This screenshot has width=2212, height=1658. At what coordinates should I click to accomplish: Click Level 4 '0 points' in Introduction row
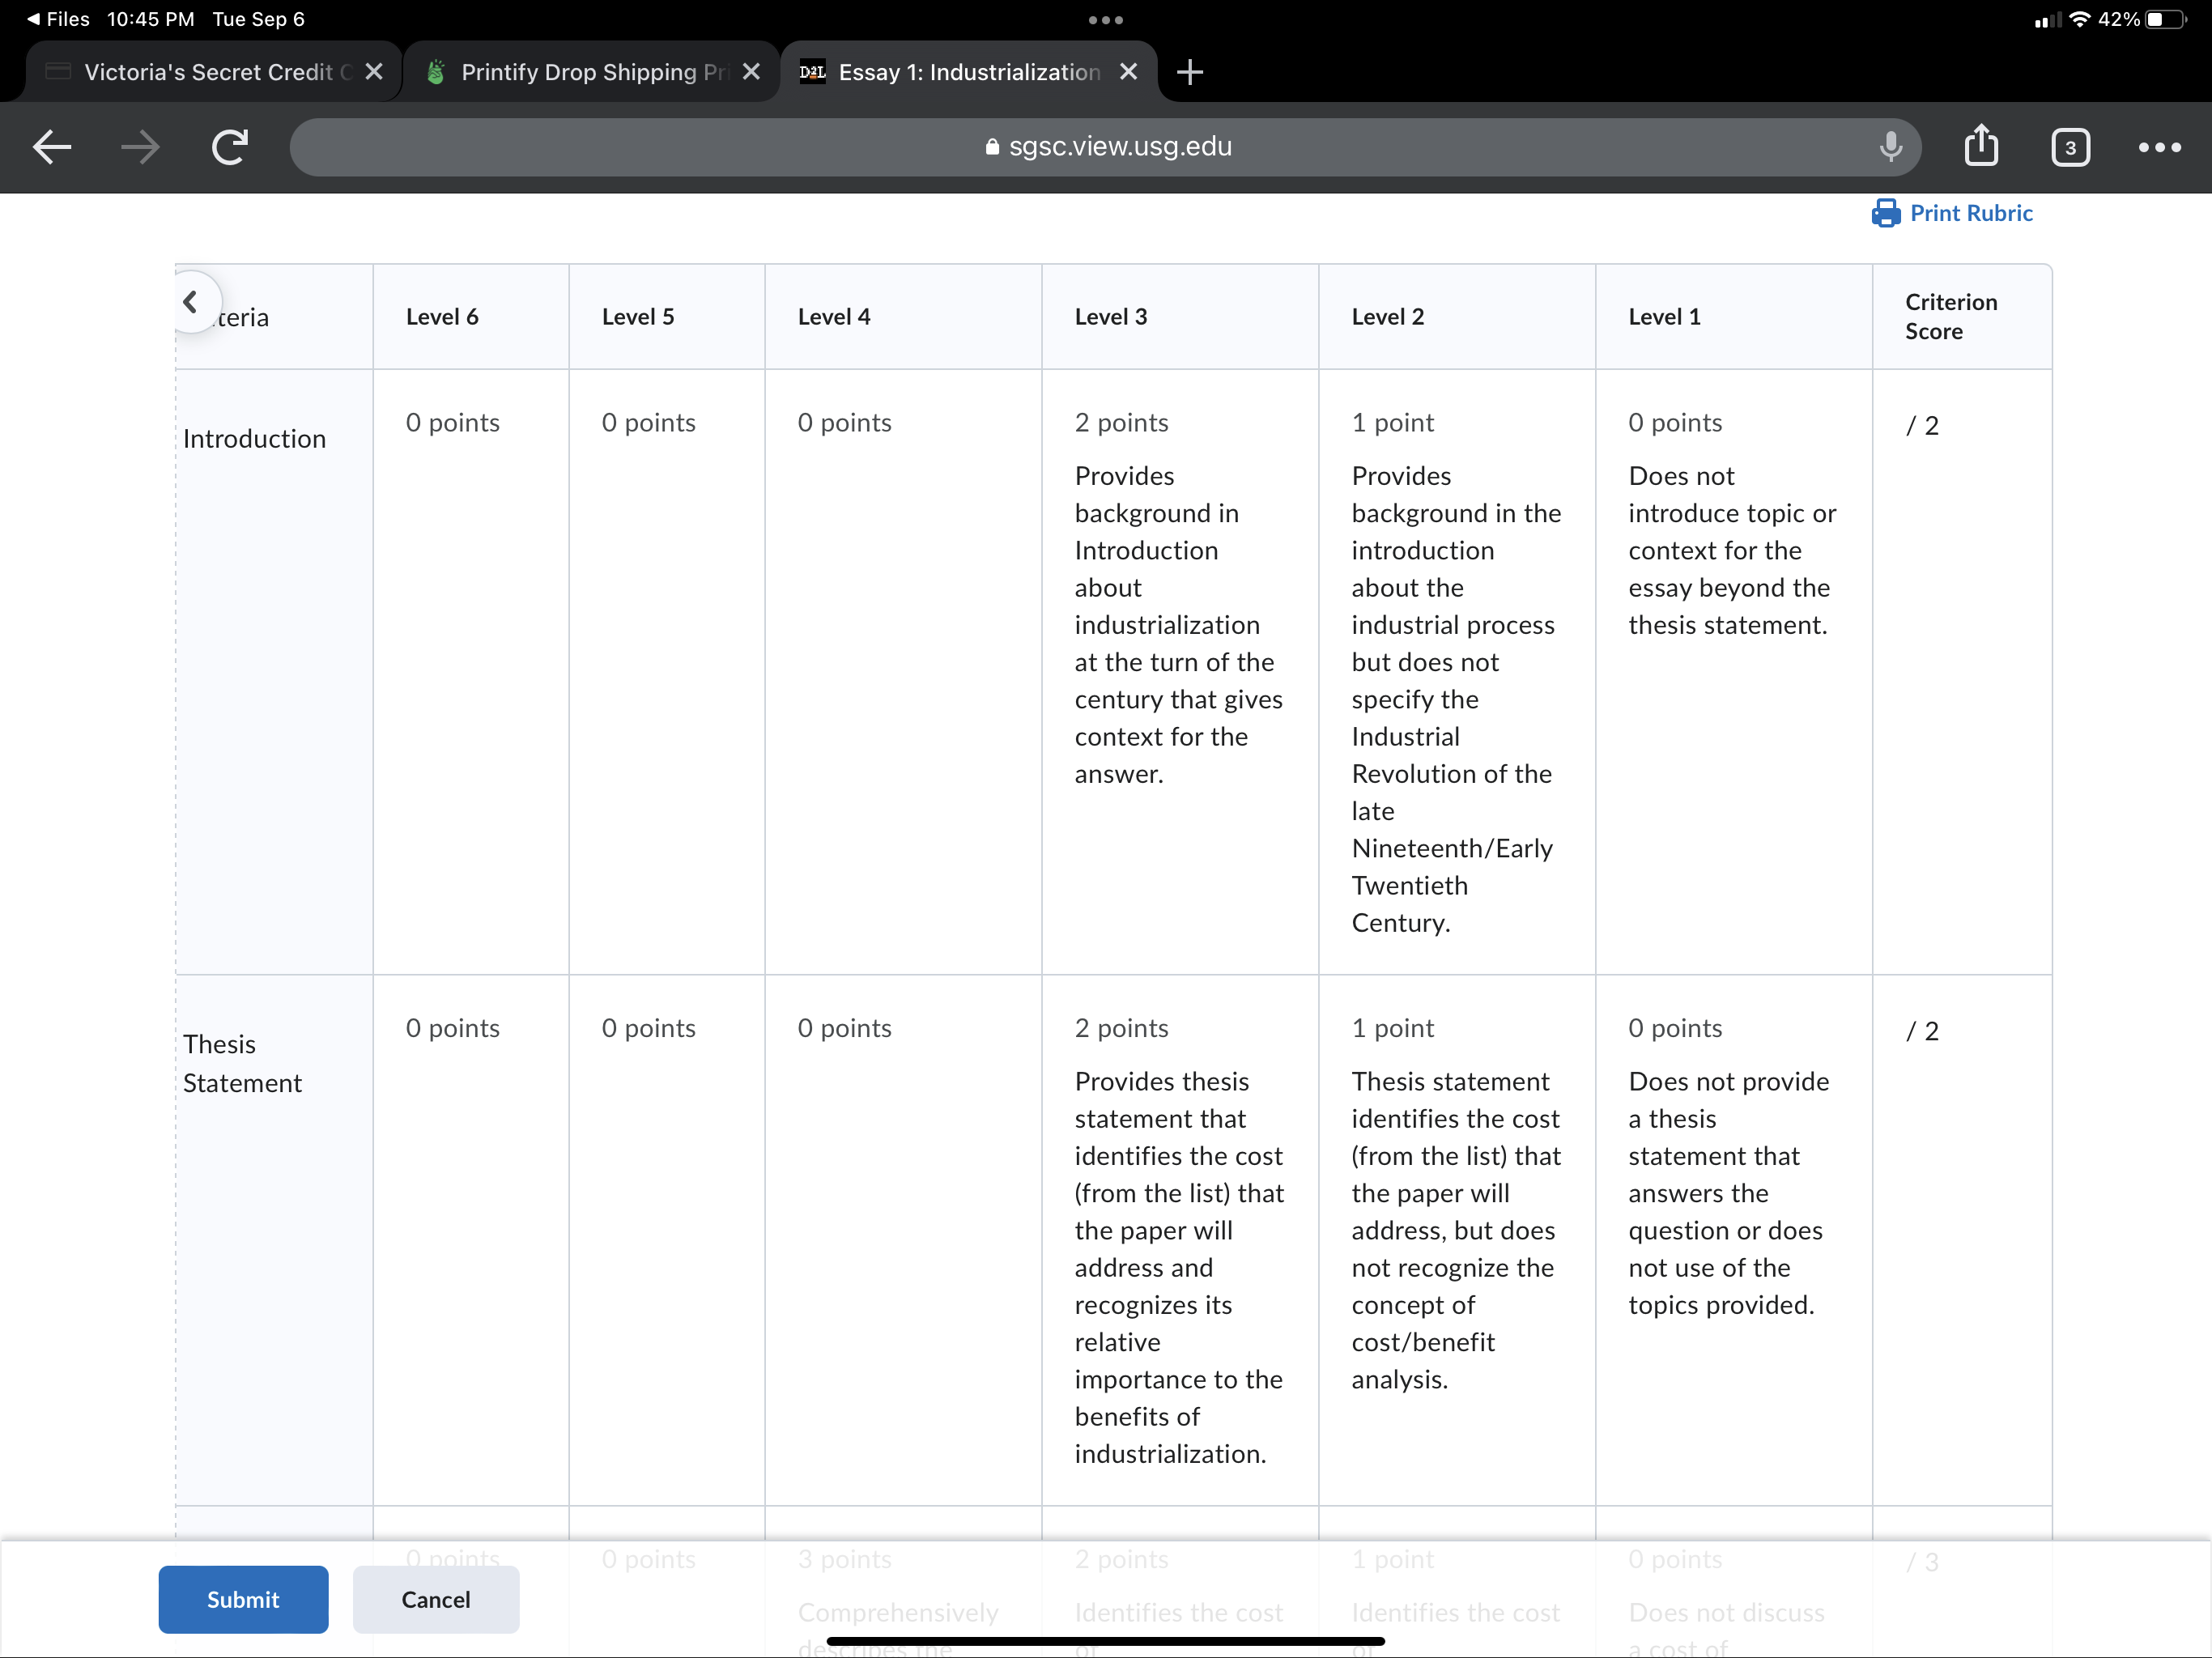[x=844, y=423]
